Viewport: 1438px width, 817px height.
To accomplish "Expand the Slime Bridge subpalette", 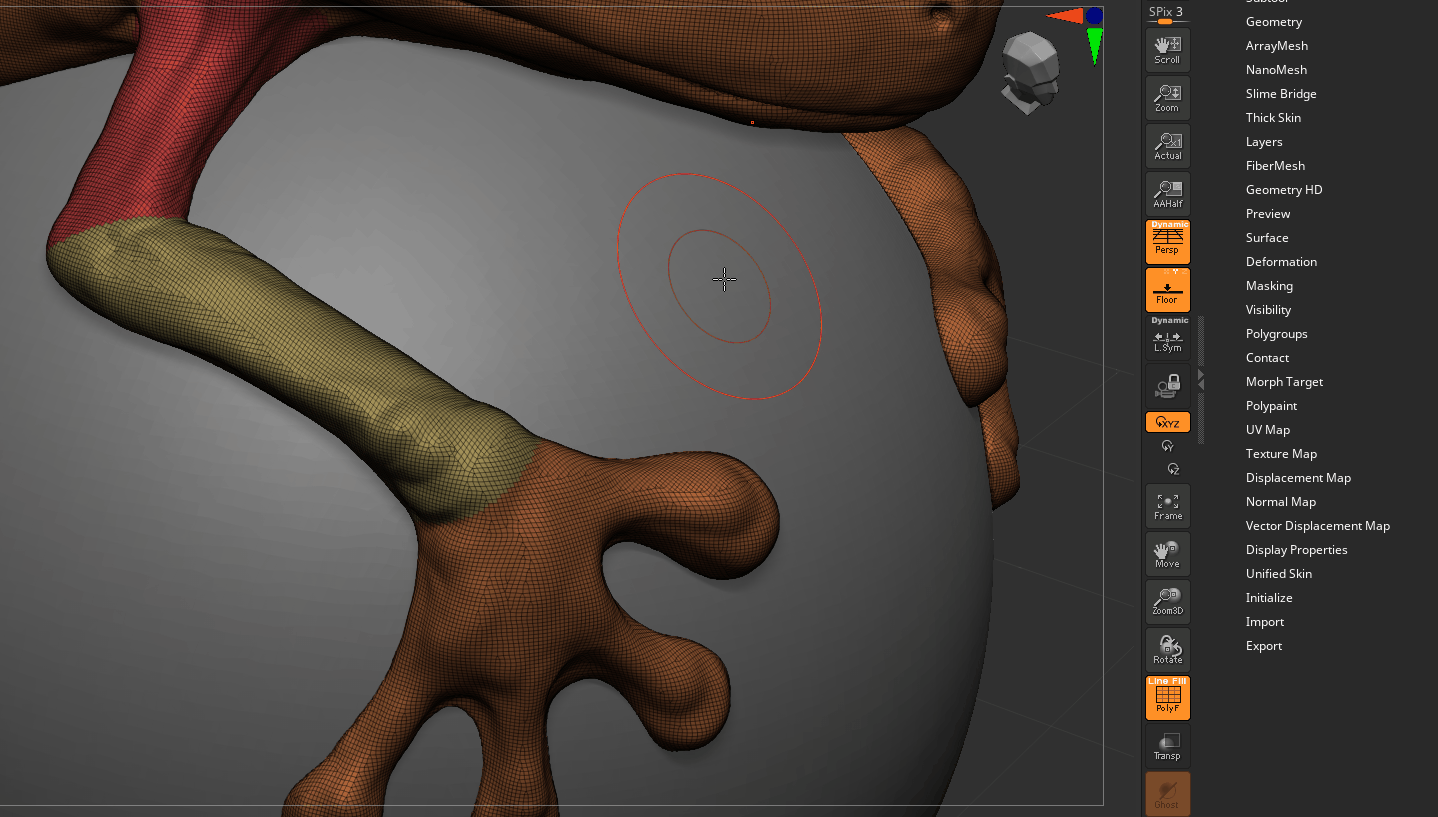I will pyautogui.click(x=1281, y=94).
